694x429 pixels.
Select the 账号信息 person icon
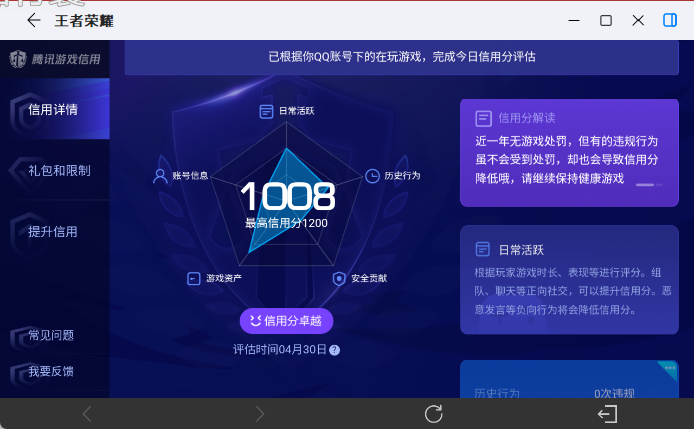tap(160, 176)
